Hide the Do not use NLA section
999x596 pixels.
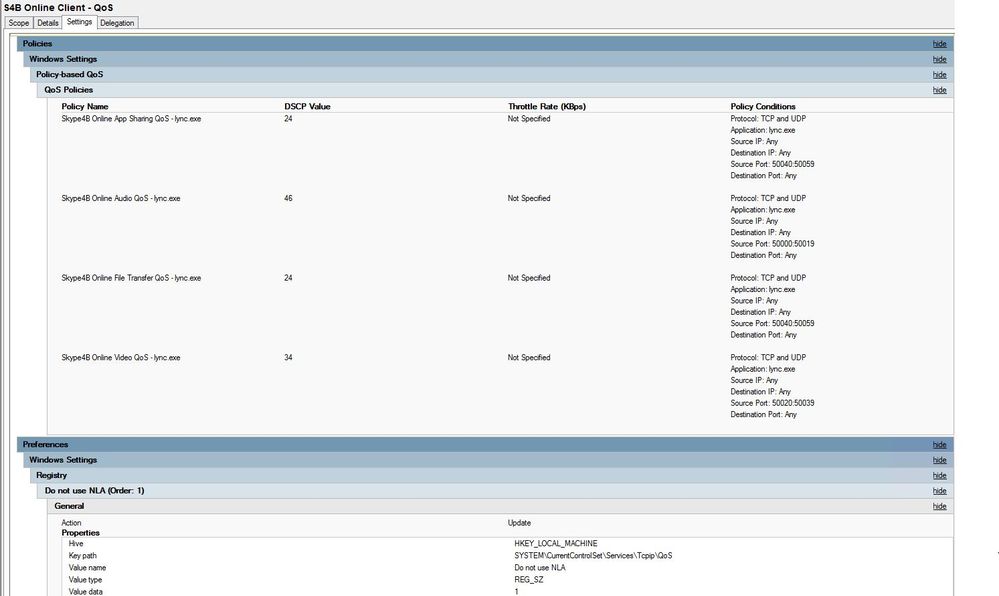point(939,491)
